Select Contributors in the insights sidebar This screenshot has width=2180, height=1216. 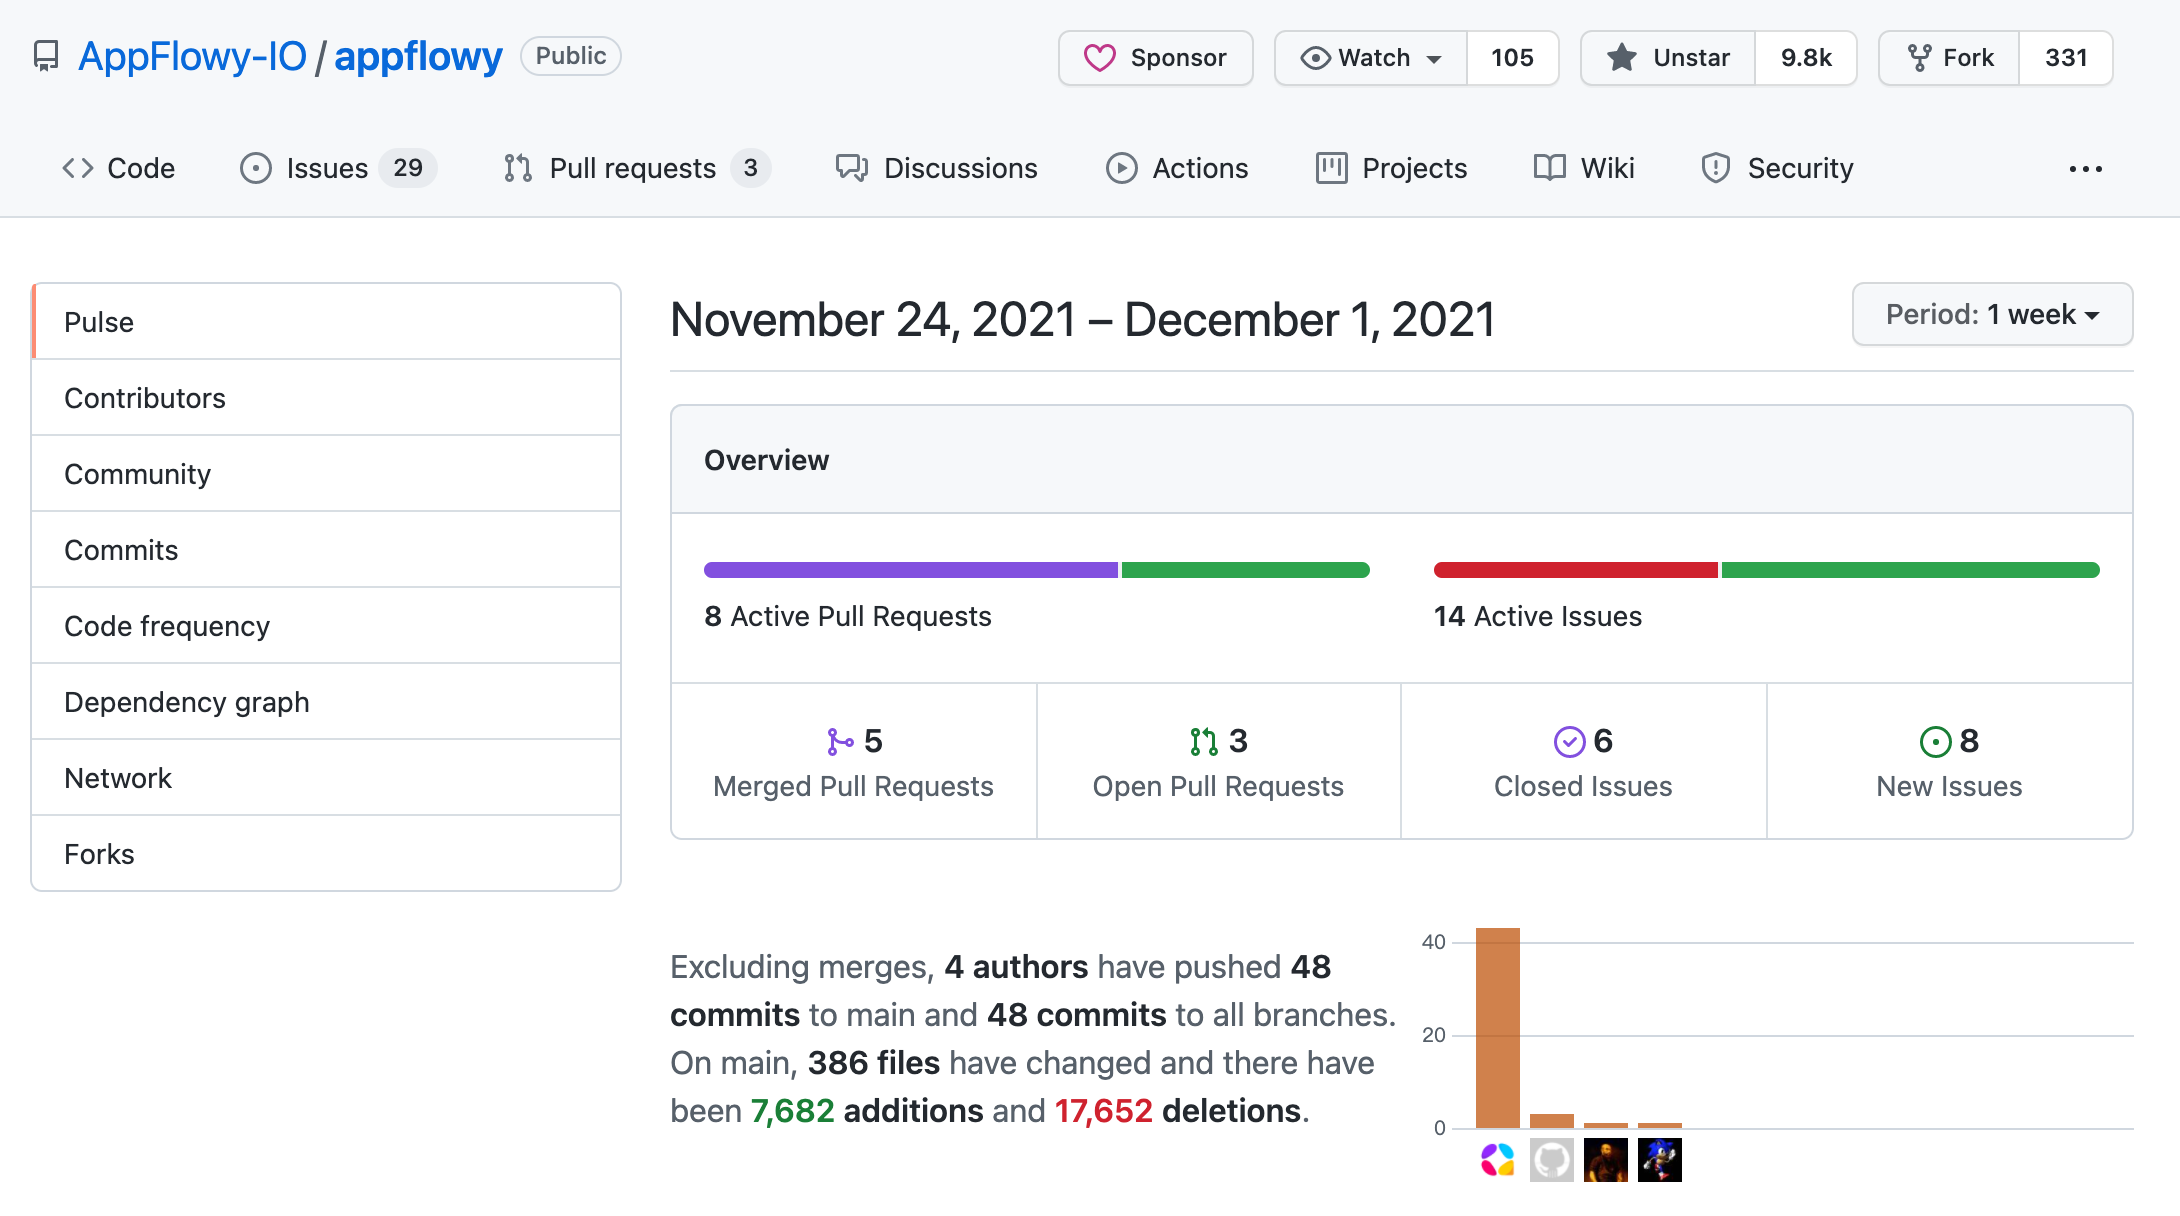[326, 398]
